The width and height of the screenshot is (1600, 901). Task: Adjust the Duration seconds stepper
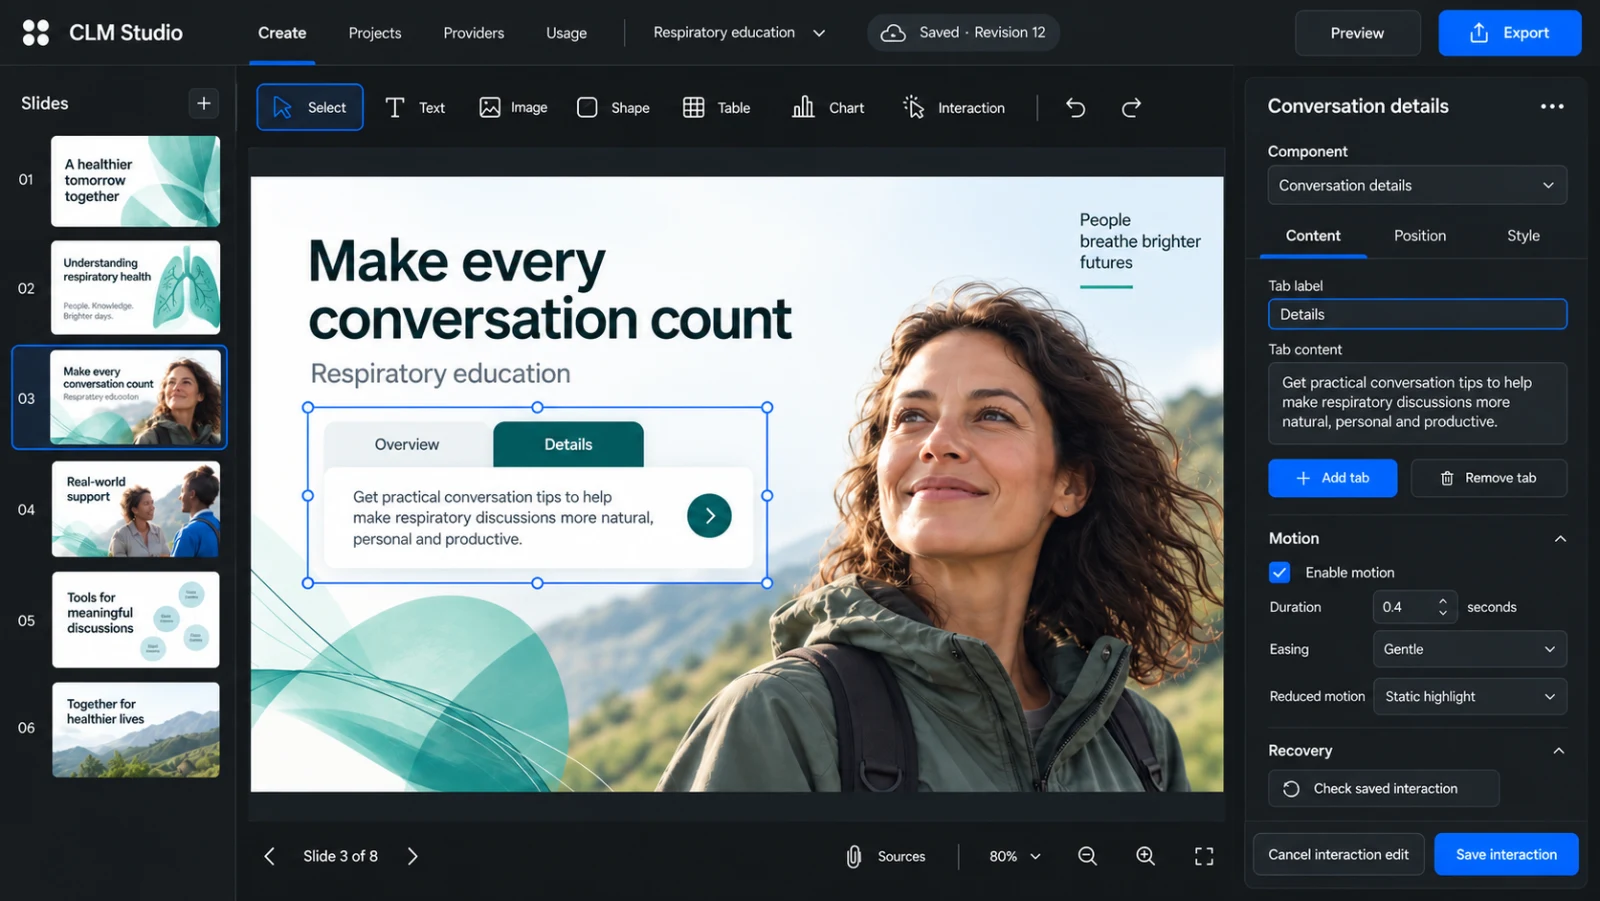point(1442,607)
